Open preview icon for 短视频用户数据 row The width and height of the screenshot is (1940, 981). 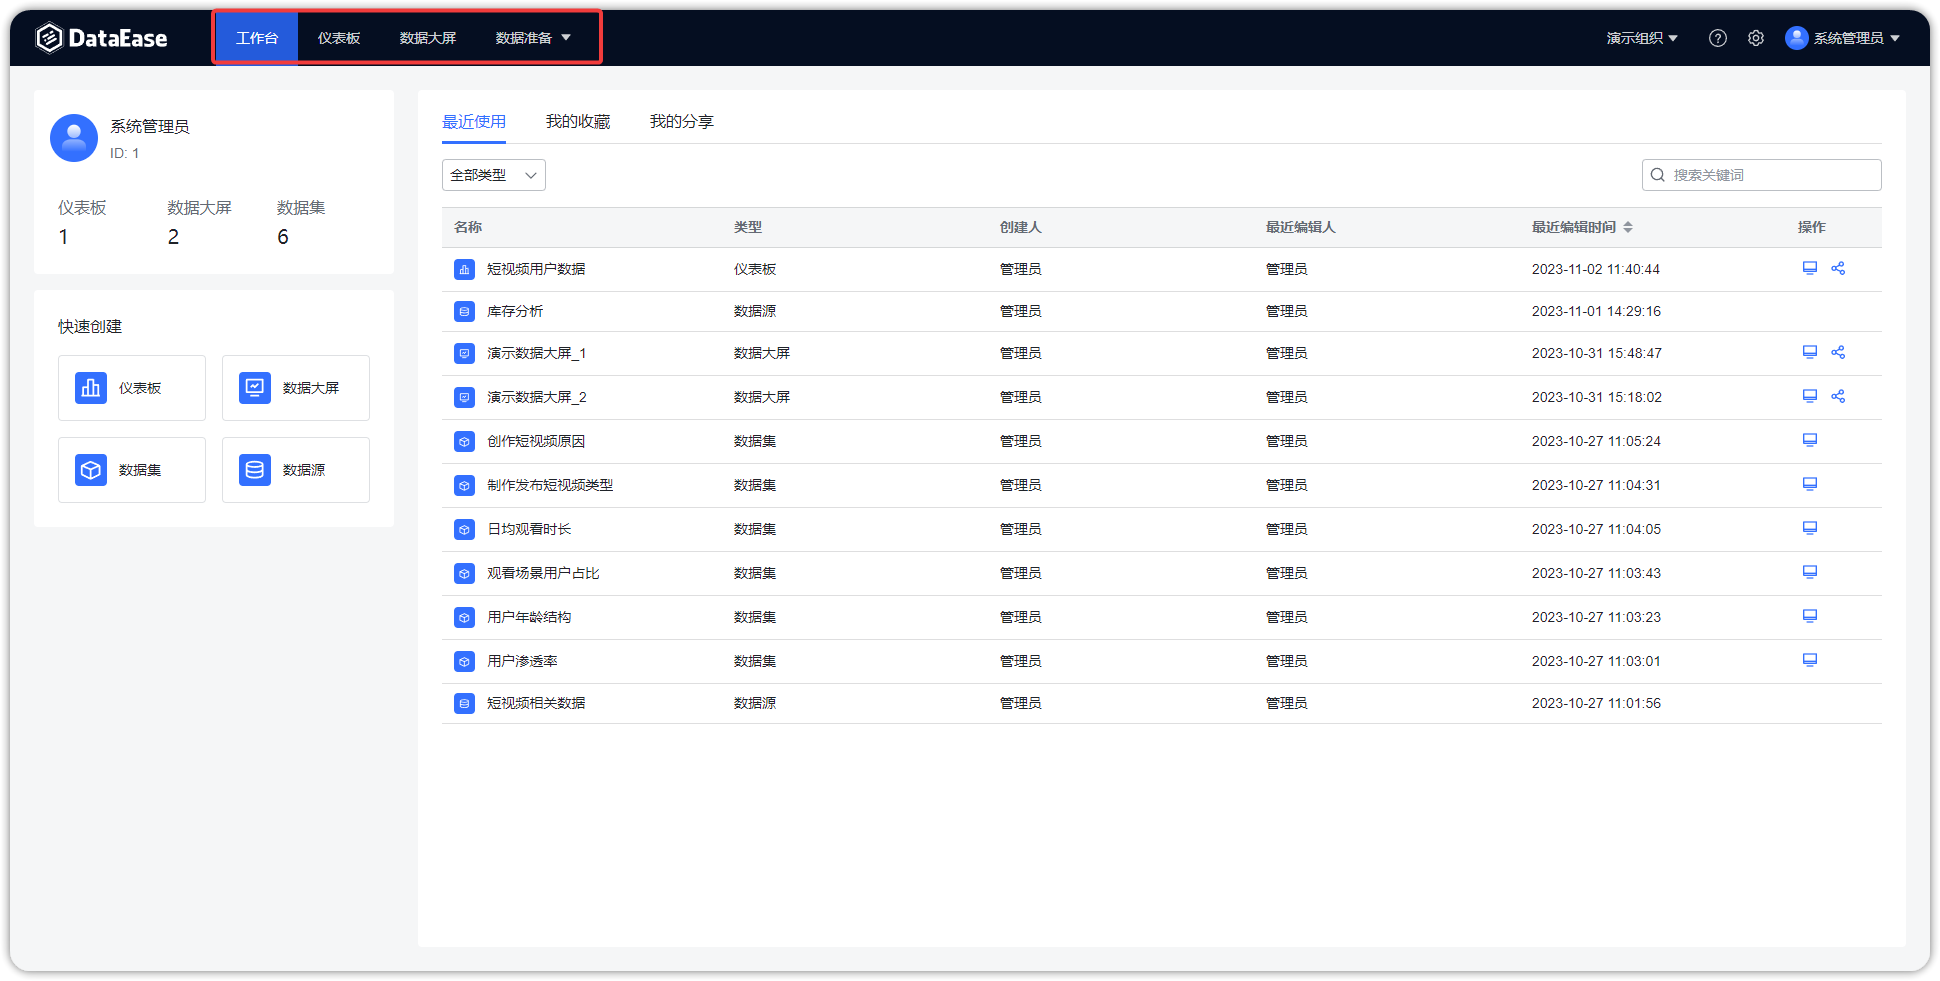point(1809,268)
